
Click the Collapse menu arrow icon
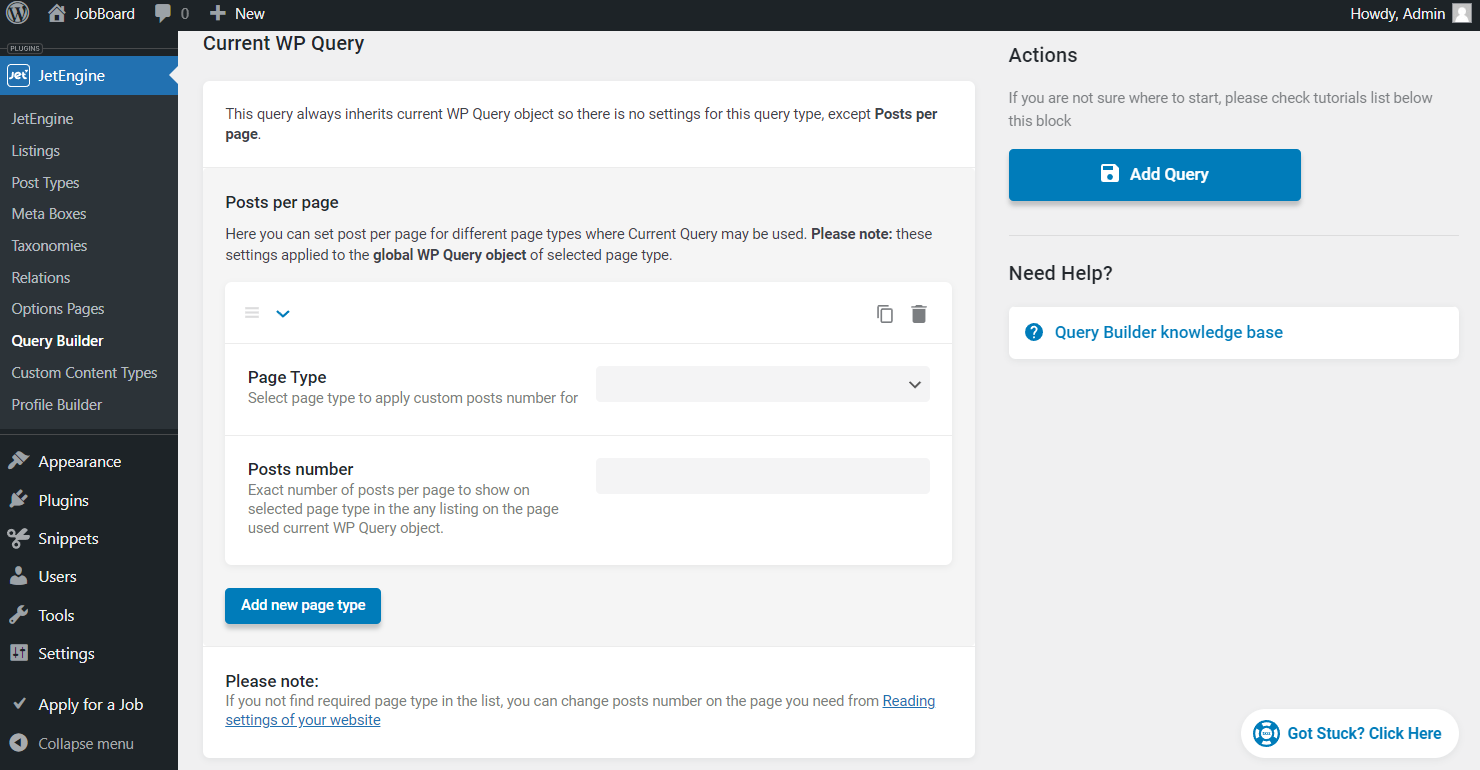pyautogui.click(x=18, y=743)
